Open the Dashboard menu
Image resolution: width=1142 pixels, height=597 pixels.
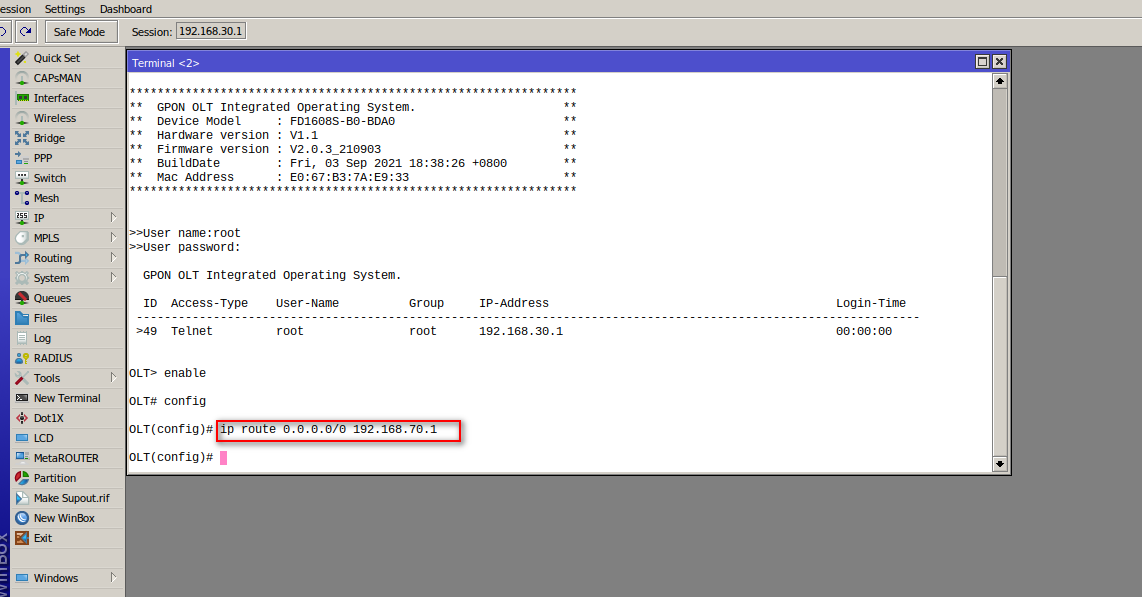[x=125, y=9]
